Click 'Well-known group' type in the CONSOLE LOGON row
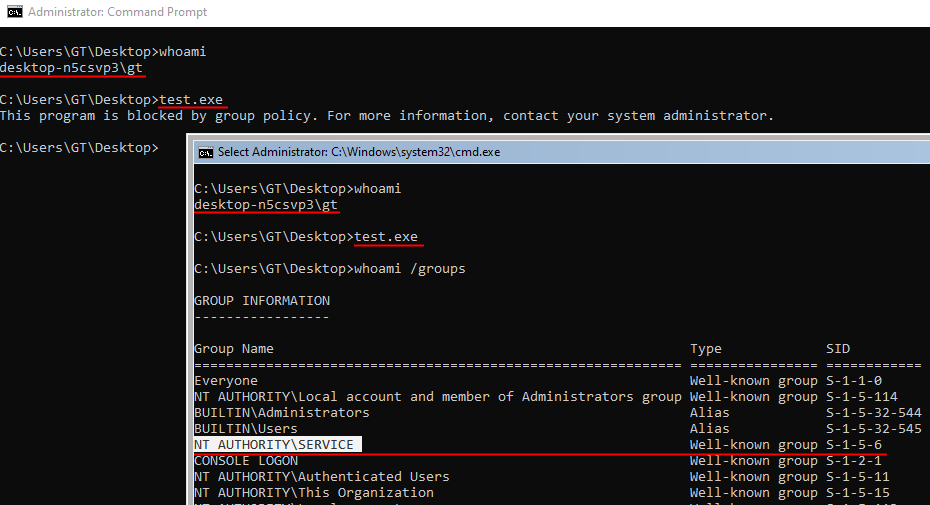This screenshot has height=505, width=930. [753, 461]
